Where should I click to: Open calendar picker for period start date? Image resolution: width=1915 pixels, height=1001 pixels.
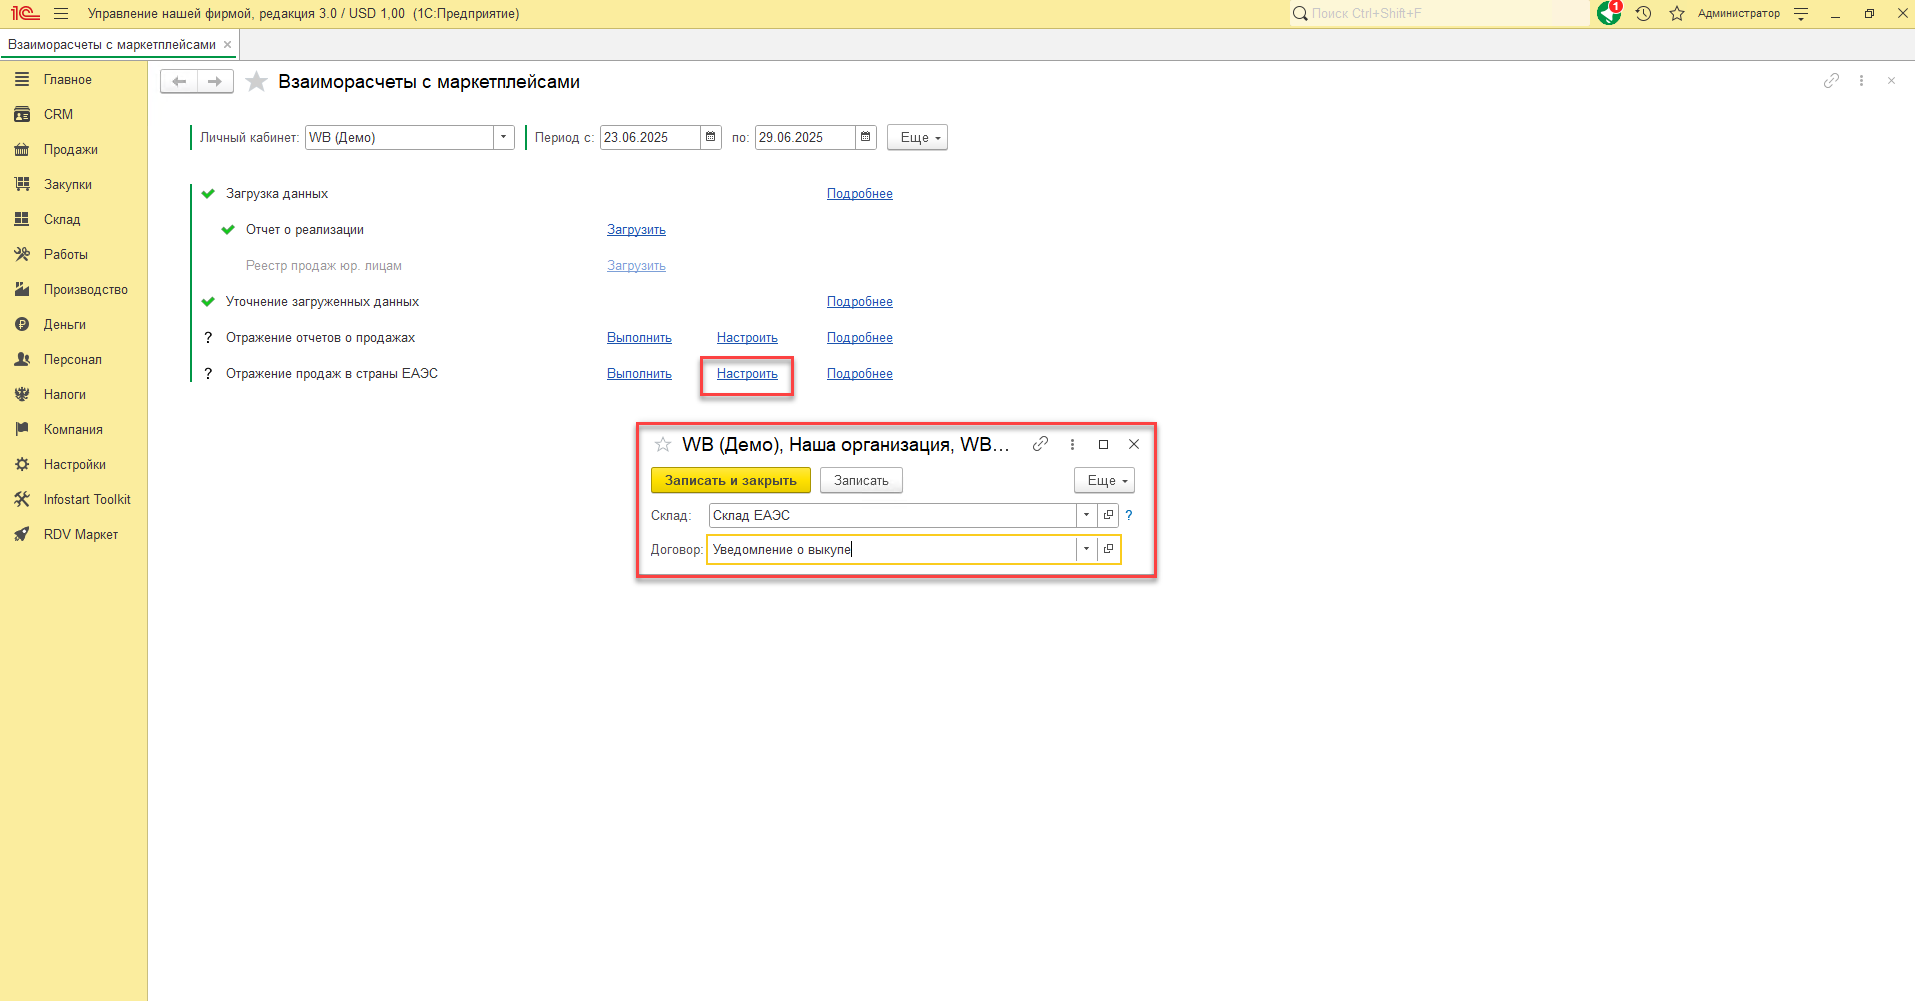click(711, 137)
